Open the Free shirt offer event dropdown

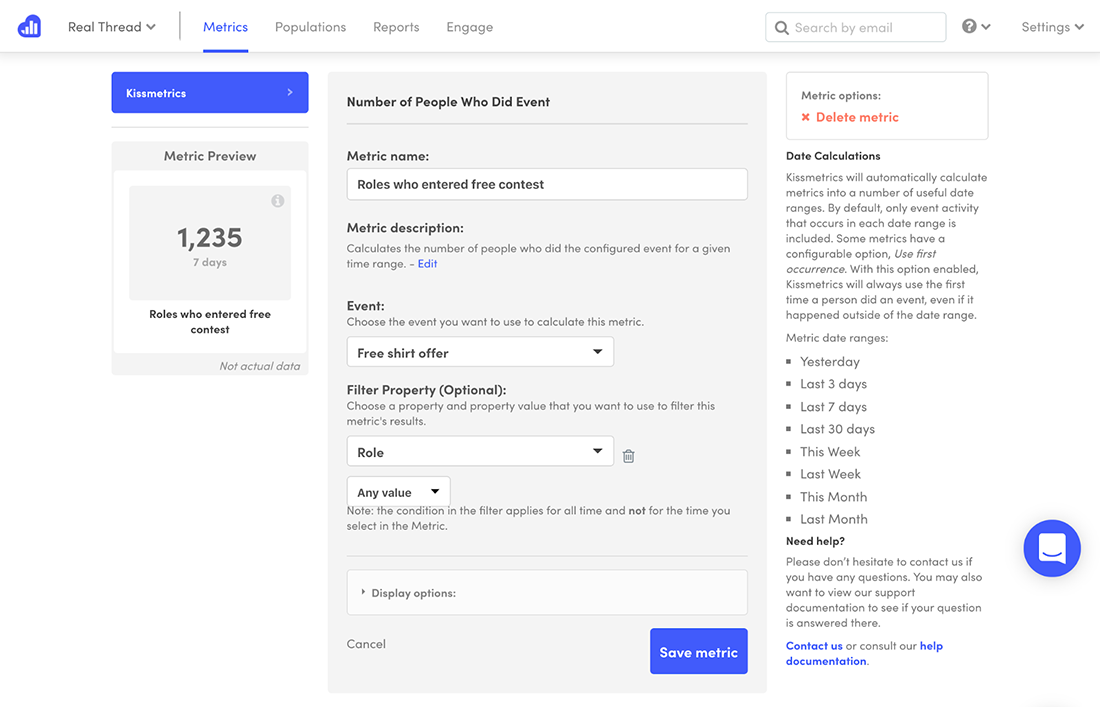pyautogui.click(x=480, y=352)
